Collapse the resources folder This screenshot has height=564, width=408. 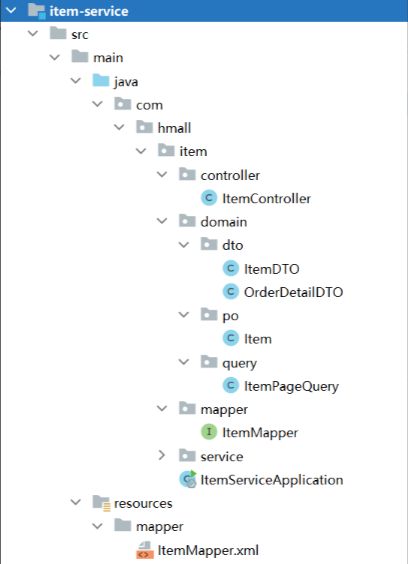[x=76, y=502]
